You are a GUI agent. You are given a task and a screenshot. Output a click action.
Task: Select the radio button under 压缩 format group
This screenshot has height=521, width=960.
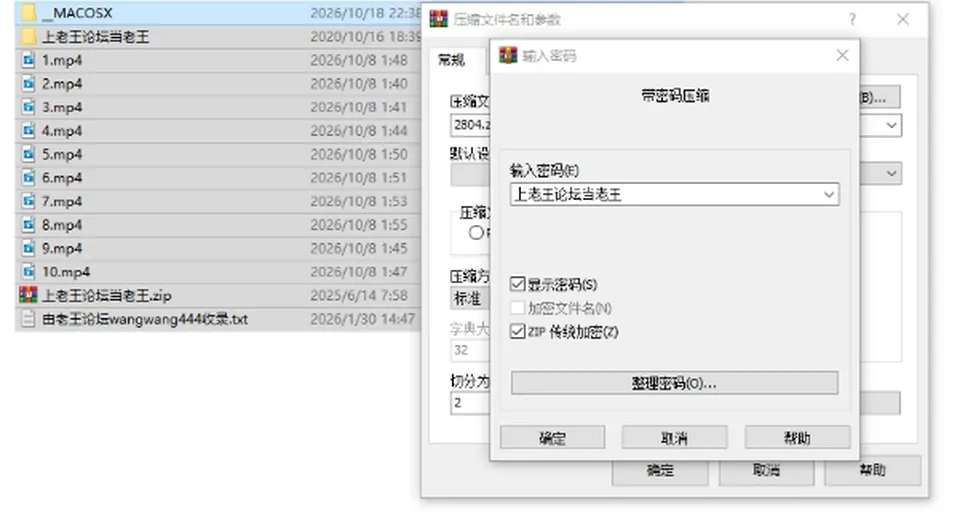[476, 233]
